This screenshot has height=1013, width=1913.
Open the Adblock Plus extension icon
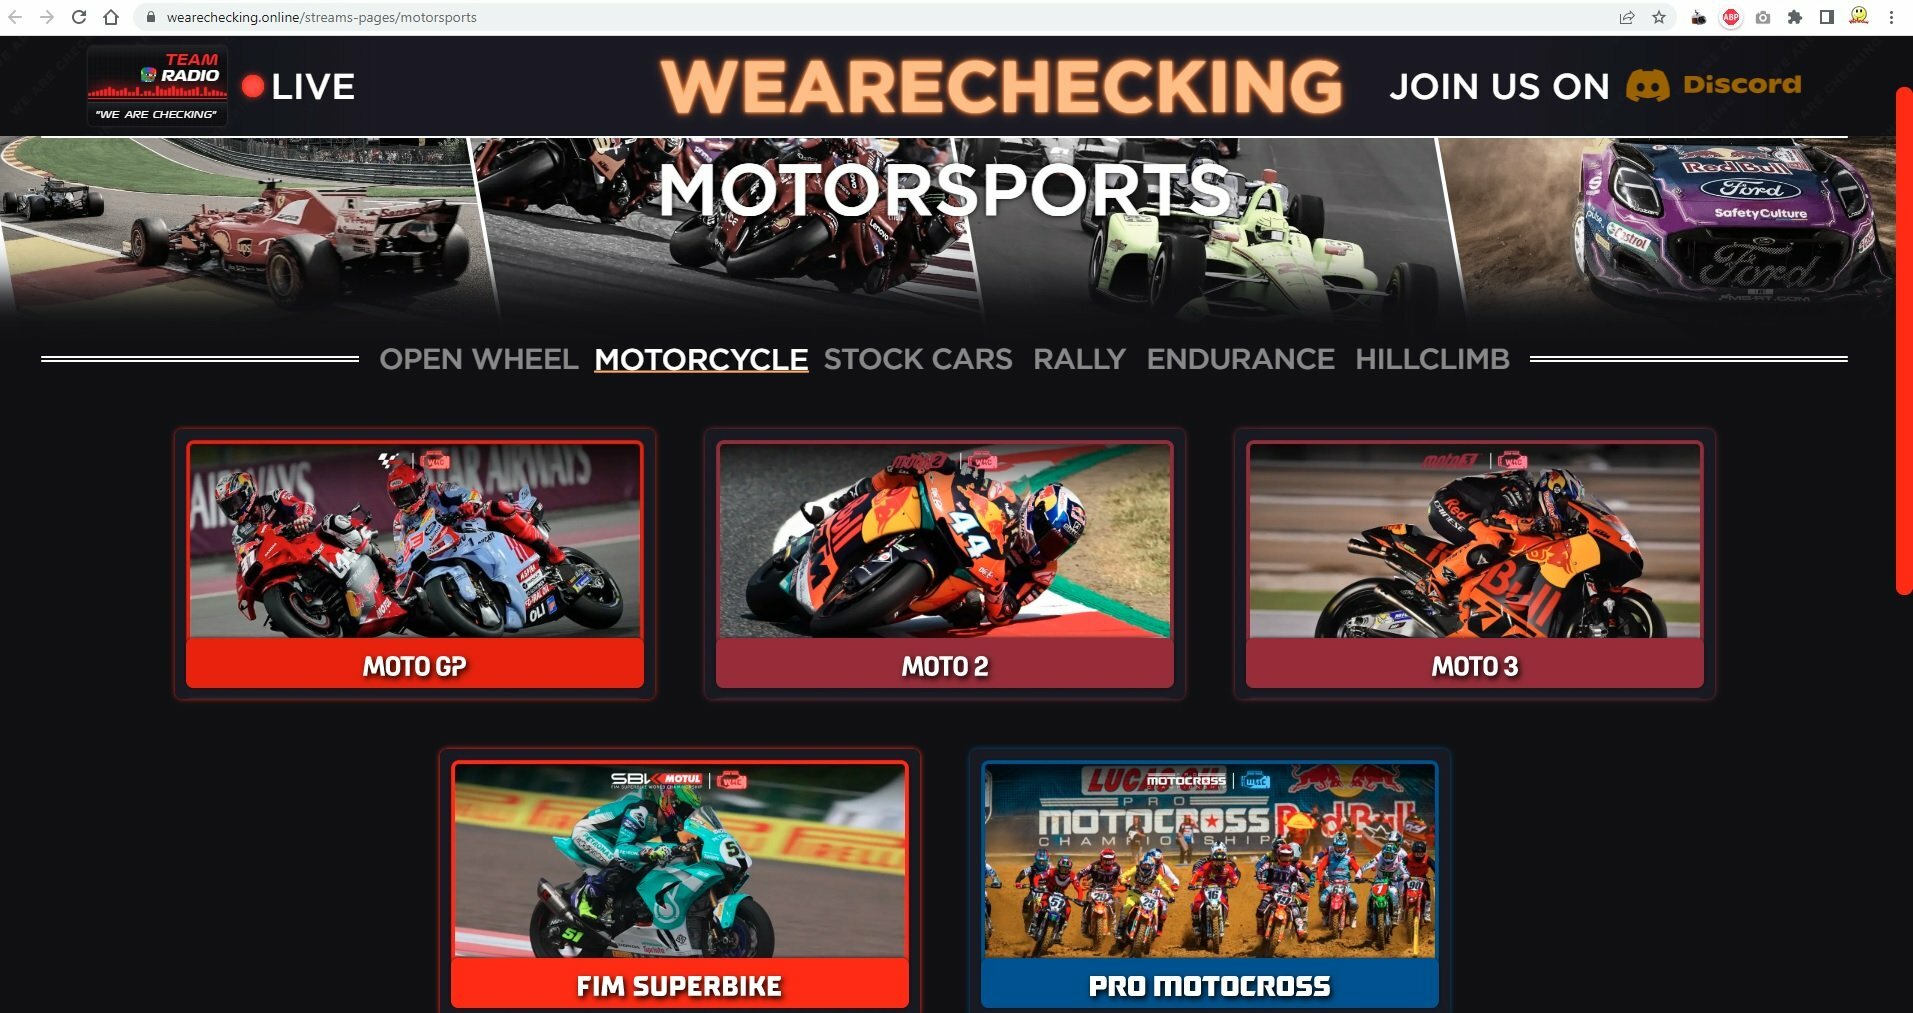tap(1731, 17)
